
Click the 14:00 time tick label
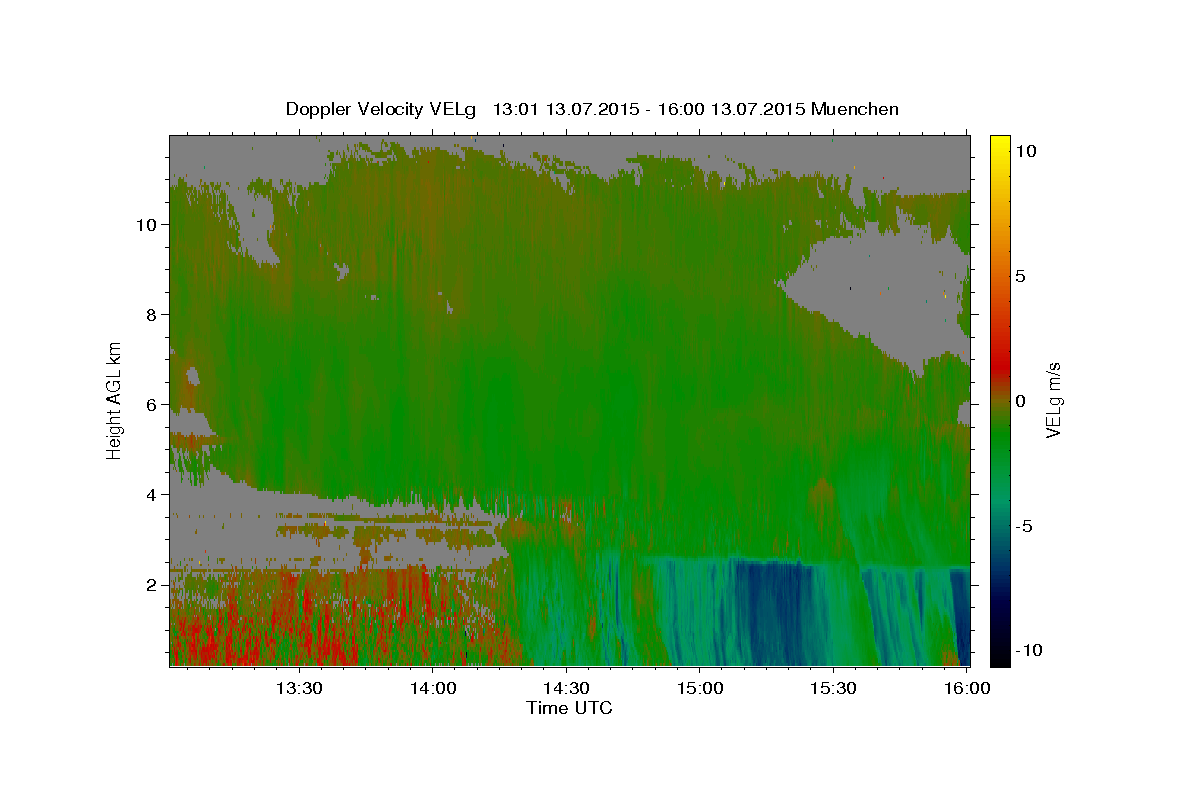434,688
